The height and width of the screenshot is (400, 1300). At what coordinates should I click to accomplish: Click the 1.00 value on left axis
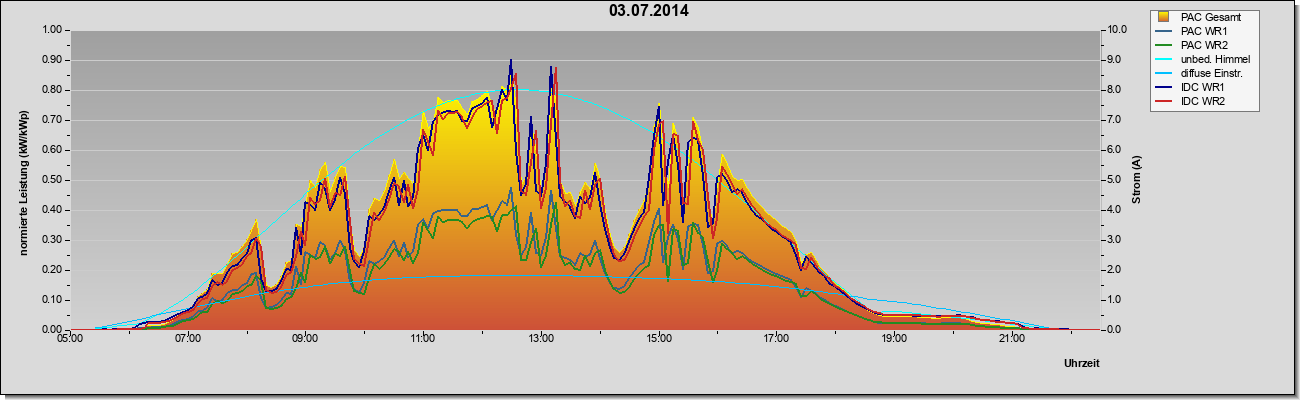(x=52, y=30)
